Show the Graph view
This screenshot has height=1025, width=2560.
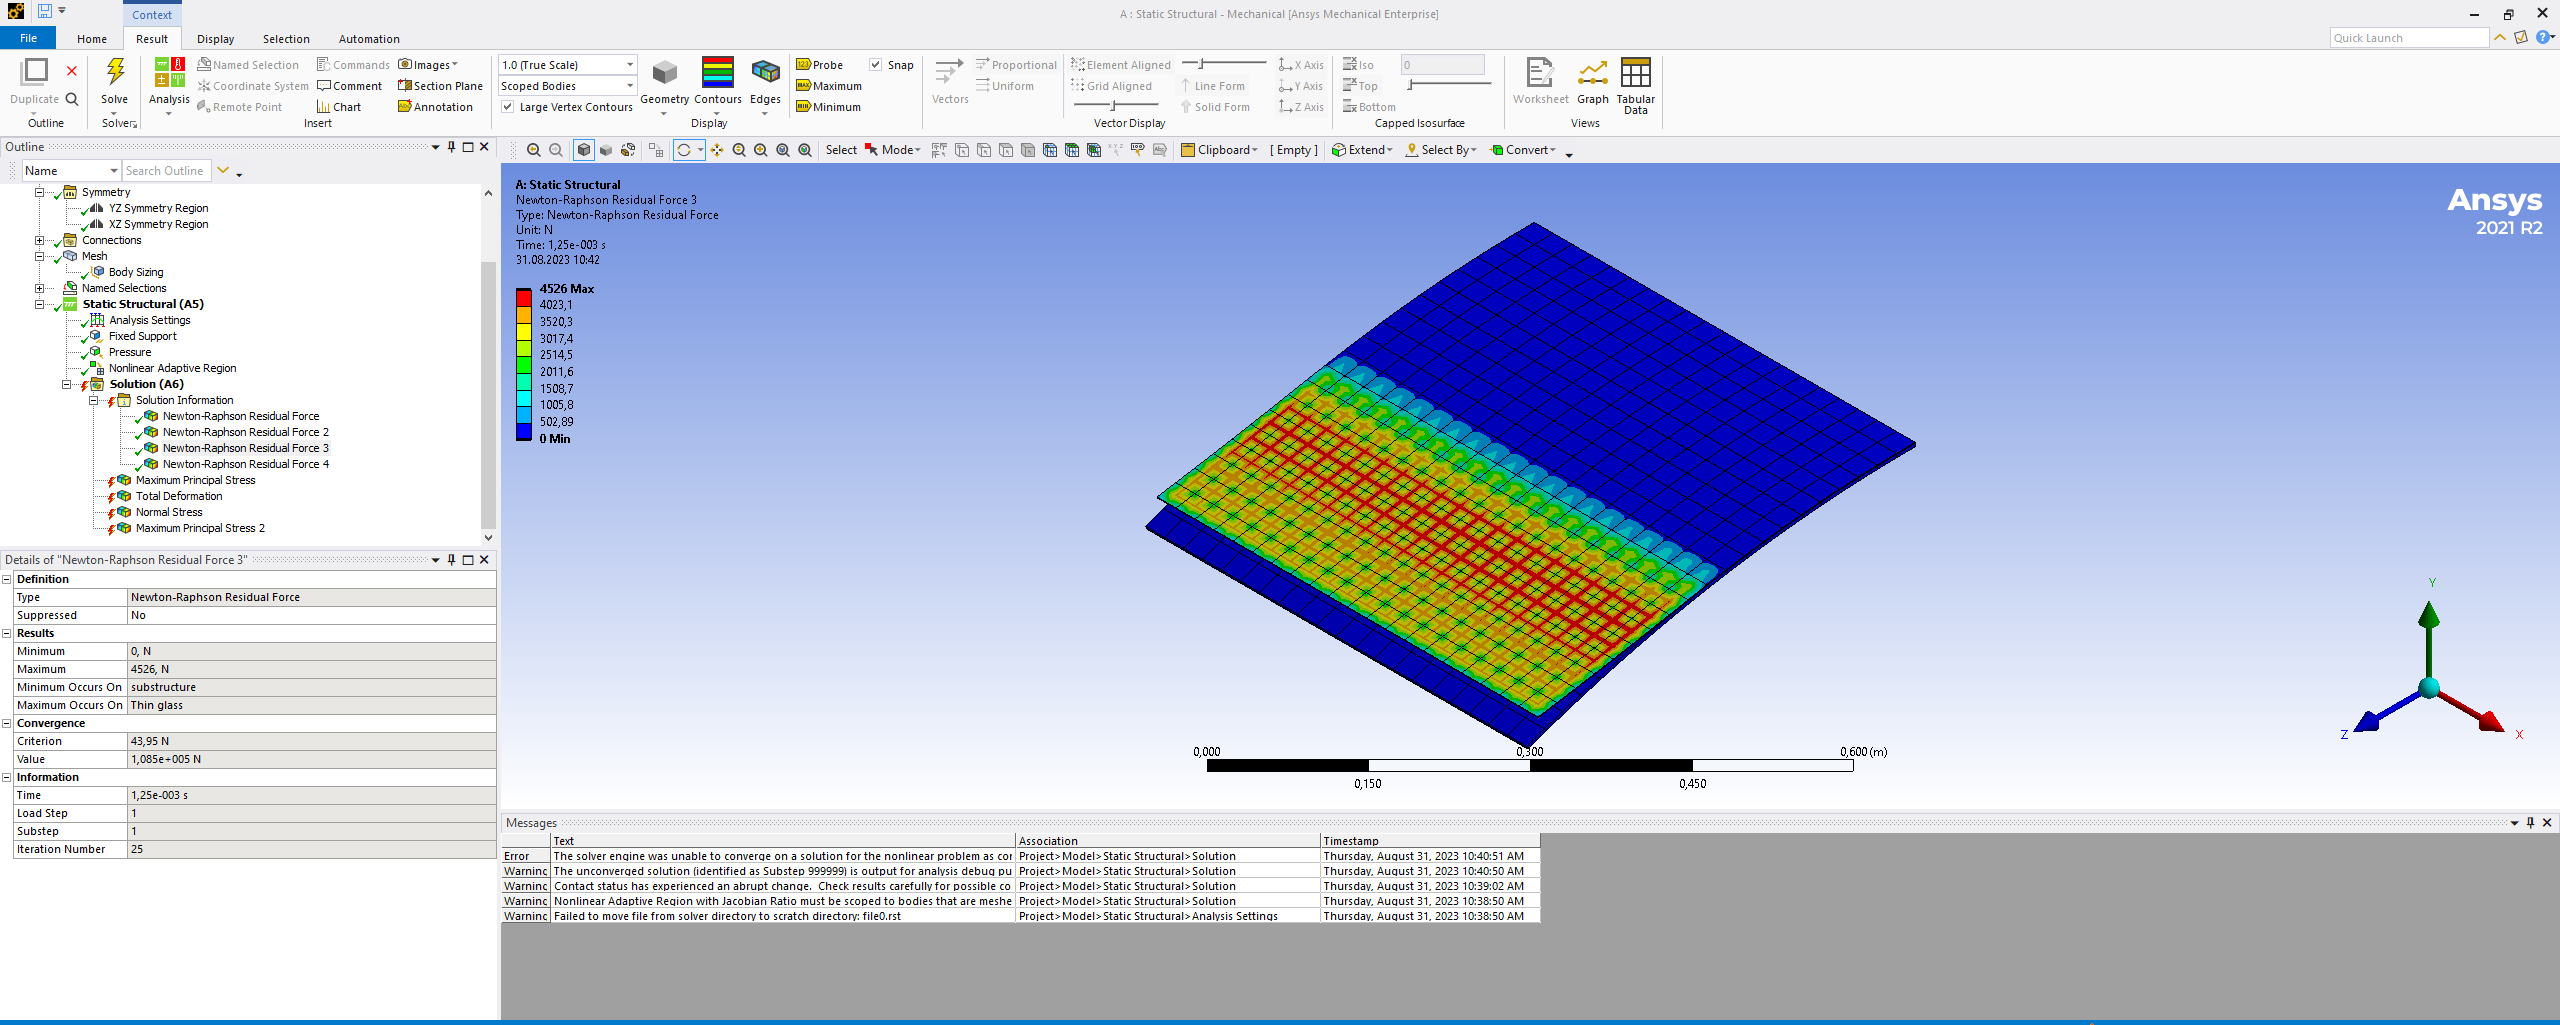point(1592,74)
